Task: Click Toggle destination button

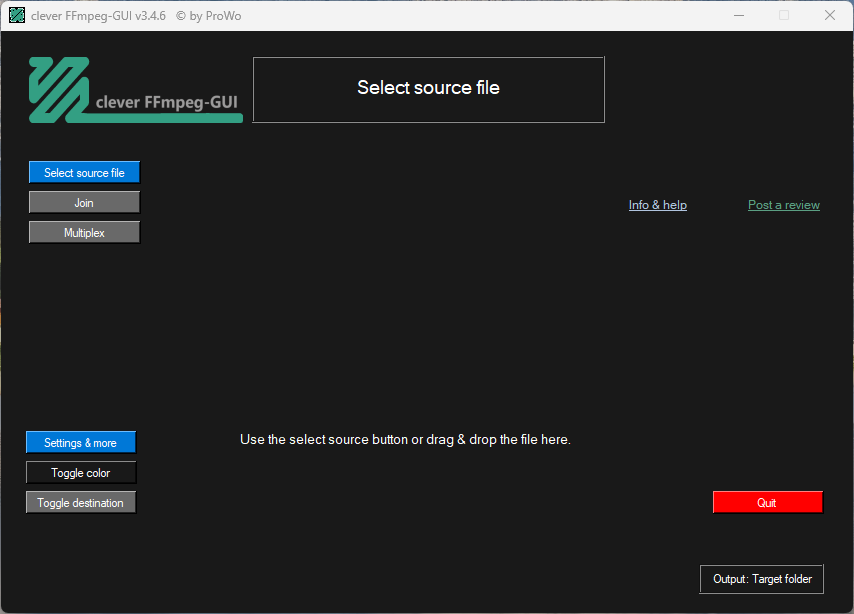Action: 81,502
